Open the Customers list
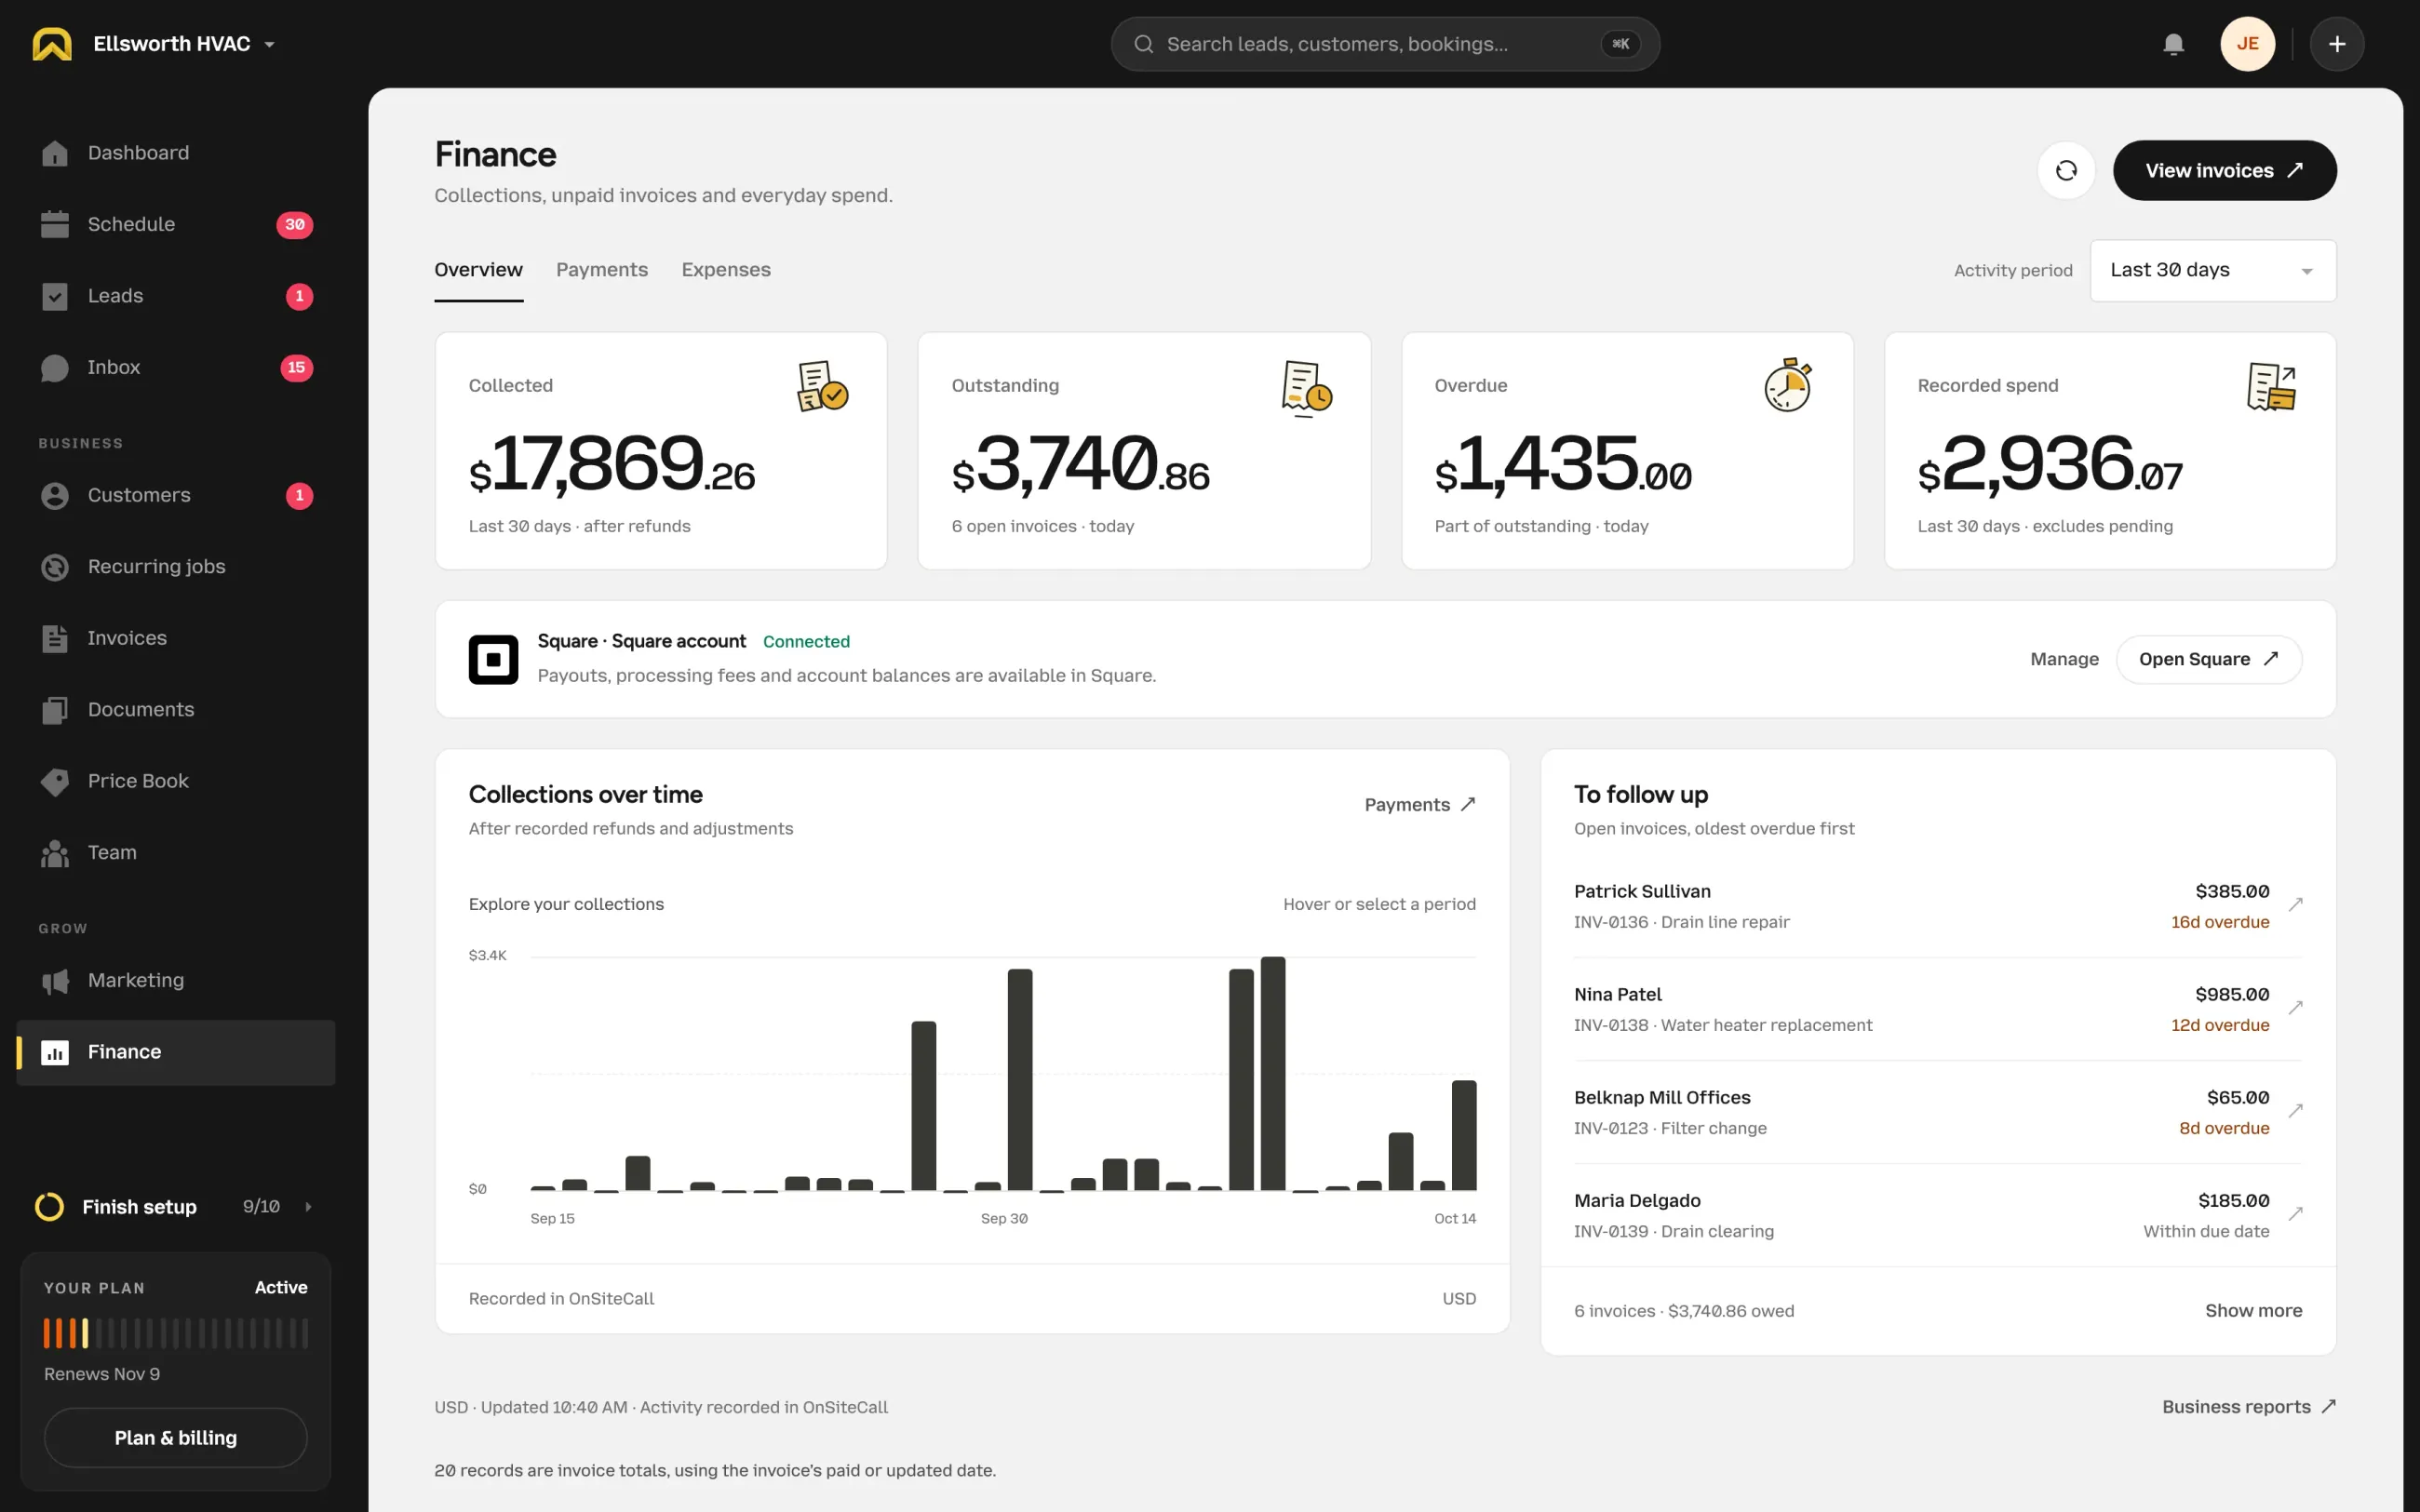The width and height of the screenshot is (2420, 1512). click(x=175, y=496)
